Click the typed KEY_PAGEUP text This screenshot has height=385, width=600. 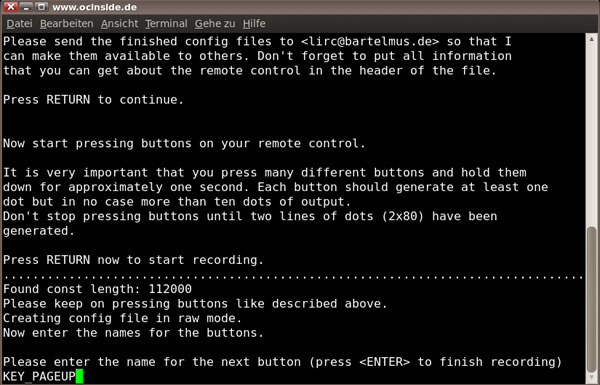click(x=39, y=377)
